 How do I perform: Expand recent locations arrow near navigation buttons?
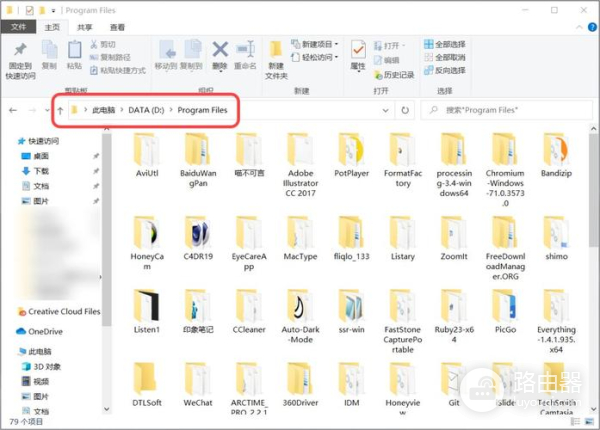tap(47, 110)
